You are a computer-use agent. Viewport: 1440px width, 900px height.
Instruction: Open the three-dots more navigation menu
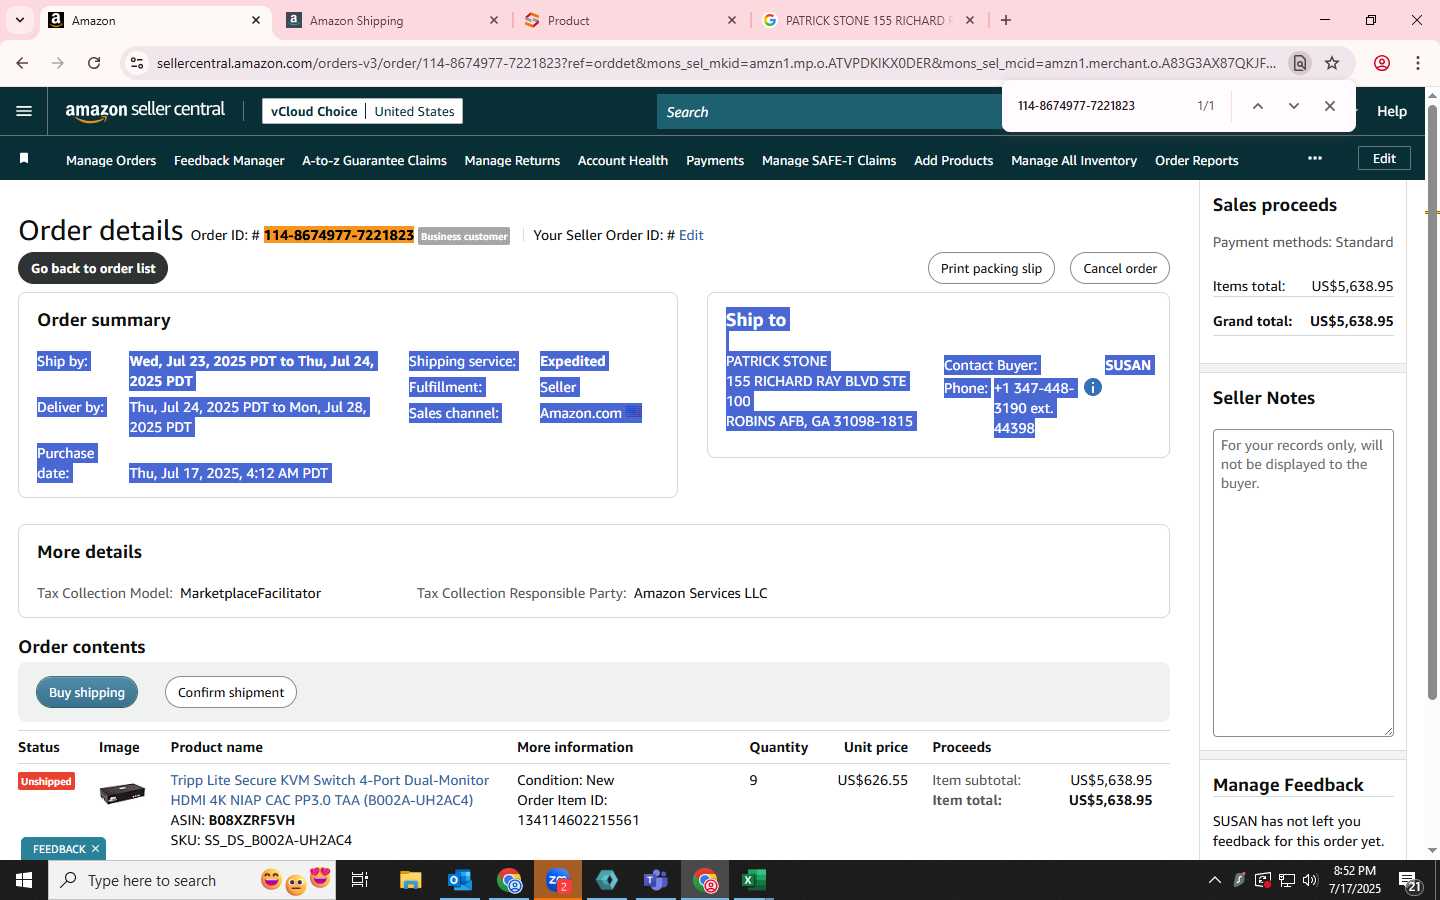pyautogui.click(x=1315, y=158)
